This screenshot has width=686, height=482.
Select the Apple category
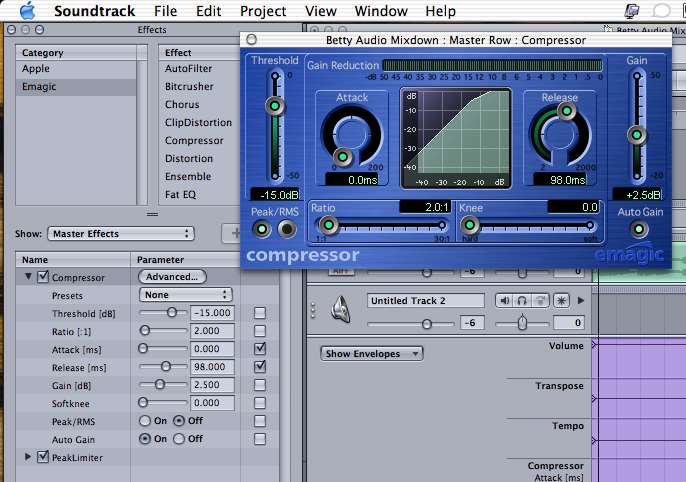click(x=76, y=69)
